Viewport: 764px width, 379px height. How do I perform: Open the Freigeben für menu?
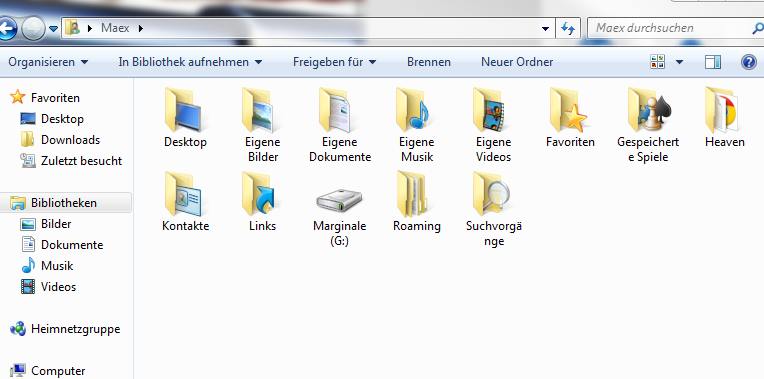pos(334,62)
